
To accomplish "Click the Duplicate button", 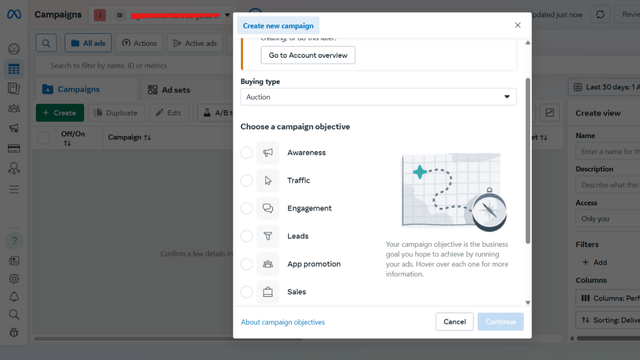I will (x=116, y=113).
